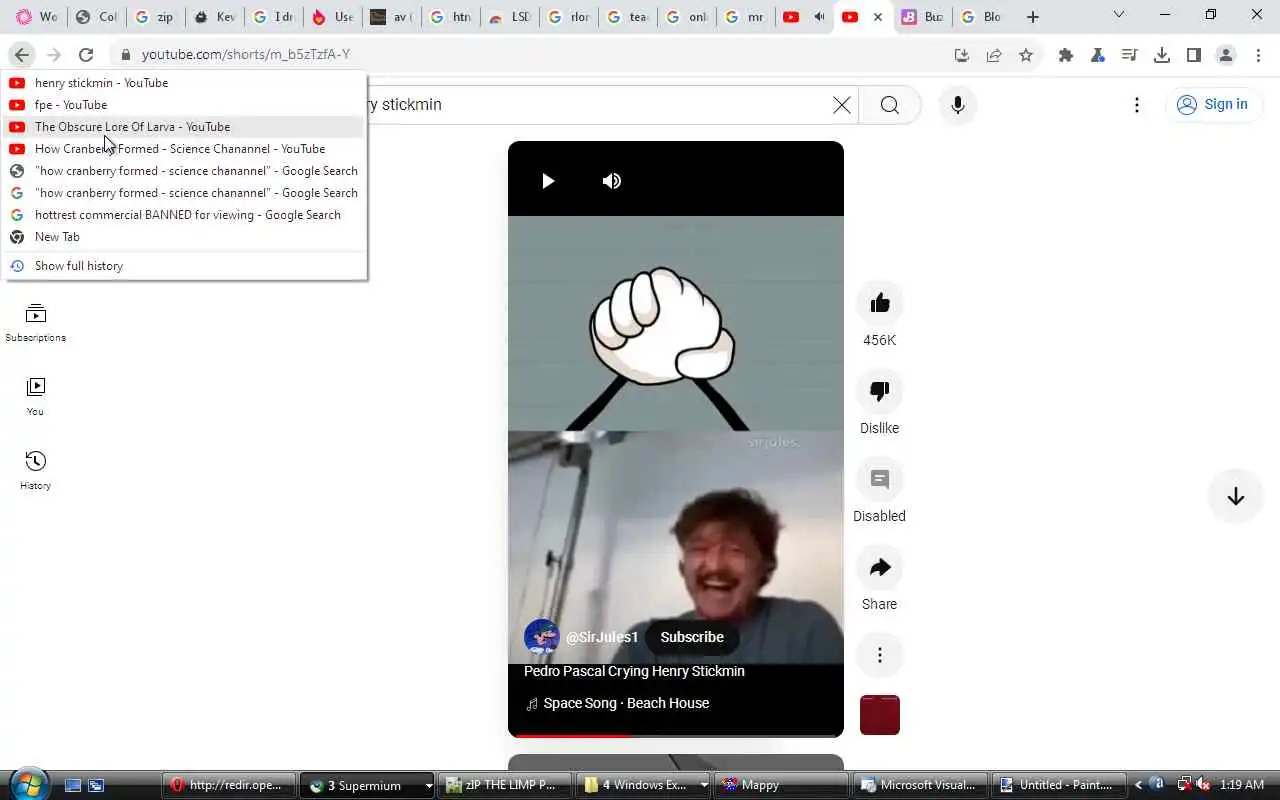The image size is (1280, 800).
Task: Switch to the 'LSD' tab
Action: [x=509, y=17]
